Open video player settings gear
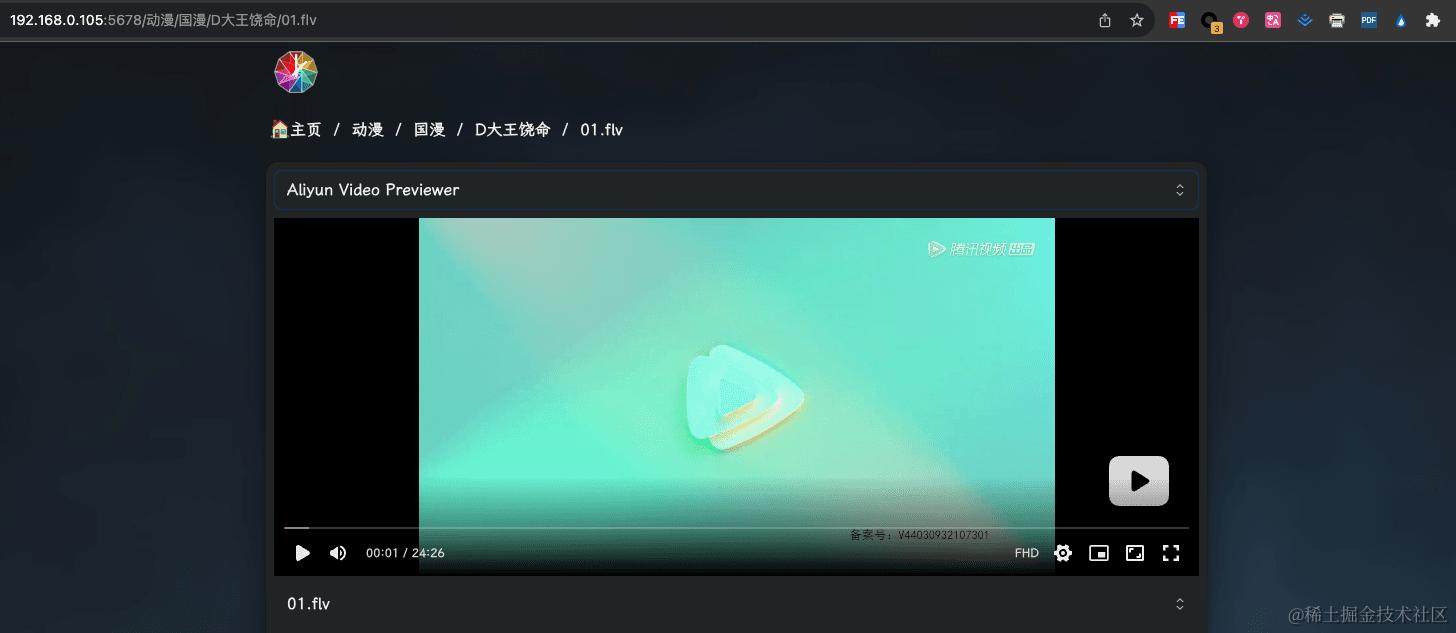 pos(1063,553)
